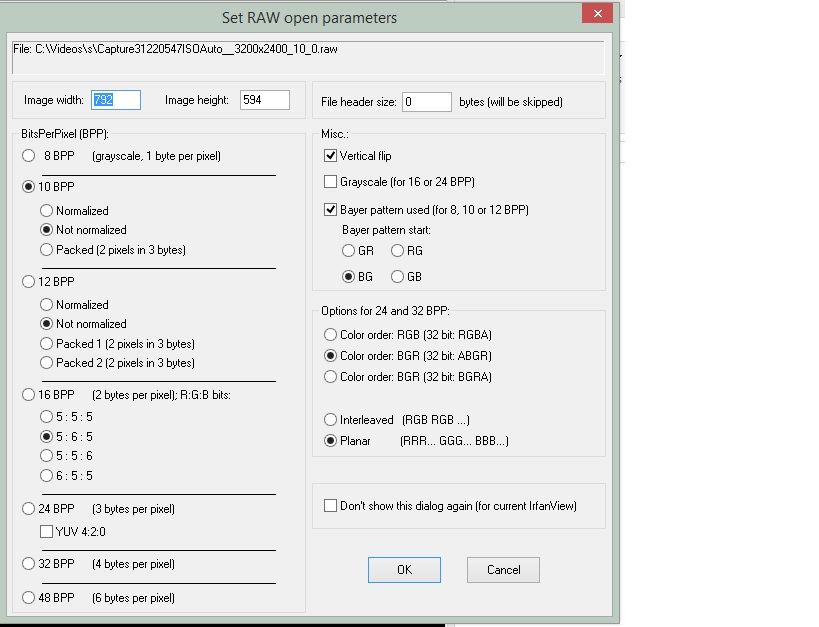The width and height of the screenshot is (819, 627).
Task: Click the Image height input field
Action: coord(265,100)
